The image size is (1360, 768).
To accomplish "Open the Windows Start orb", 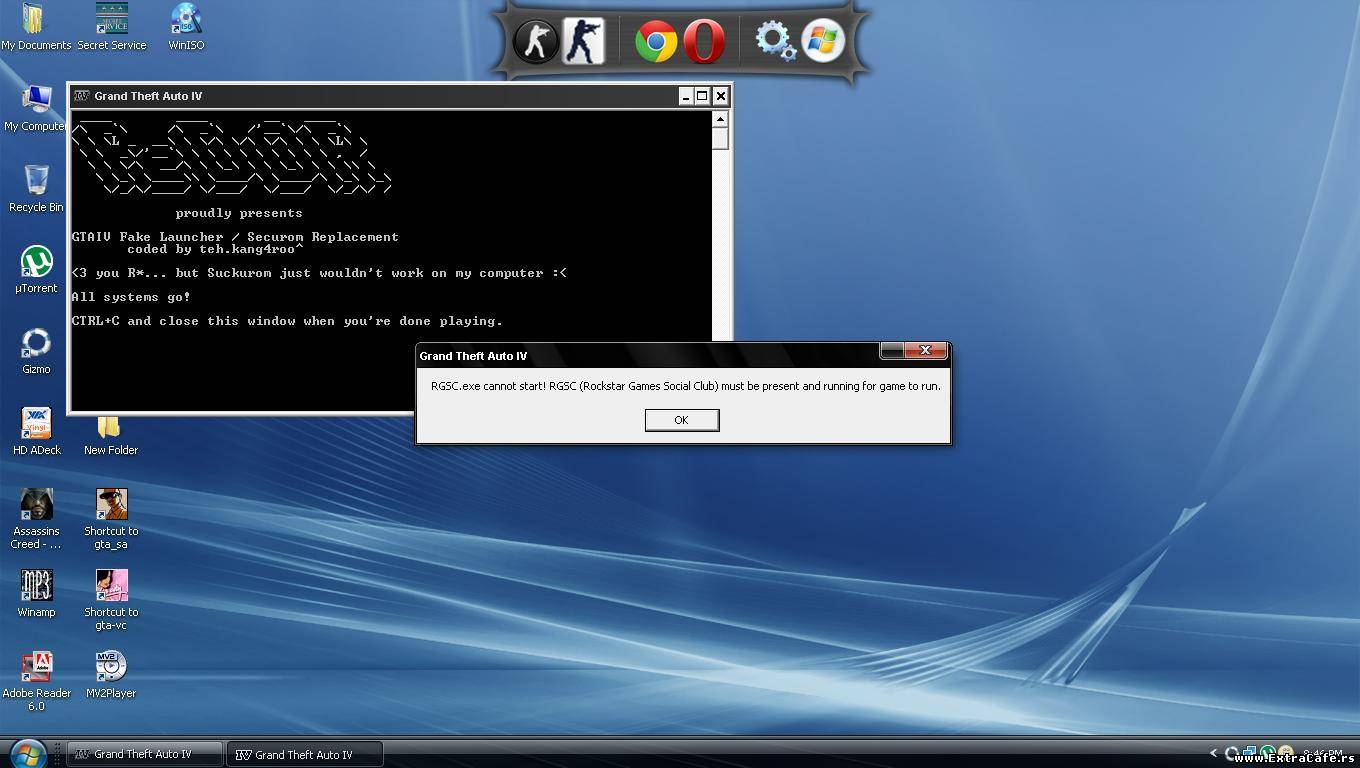I will pos(27,753).
